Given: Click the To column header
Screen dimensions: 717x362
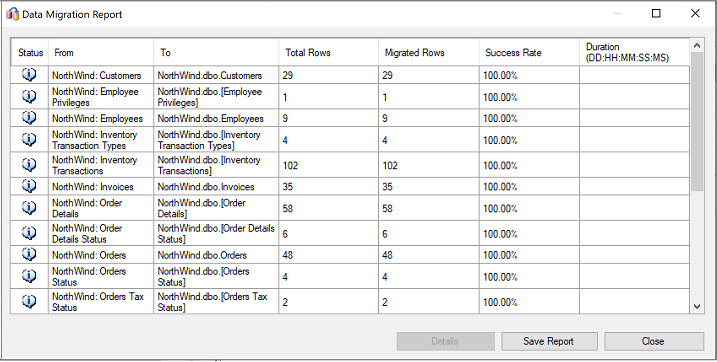Looking at the screenshot, I should pyautogui.click(x=216, y=53).
